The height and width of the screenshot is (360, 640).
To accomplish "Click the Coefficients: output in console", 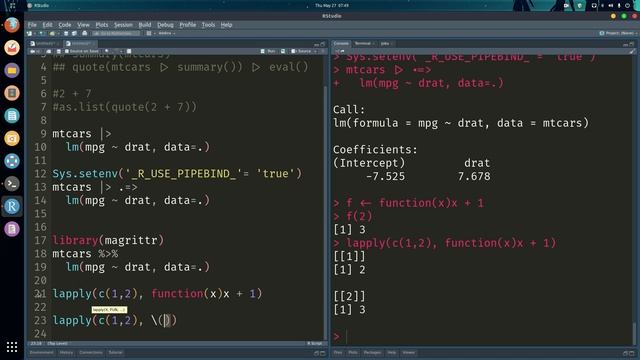I will [x=375, y=150].
